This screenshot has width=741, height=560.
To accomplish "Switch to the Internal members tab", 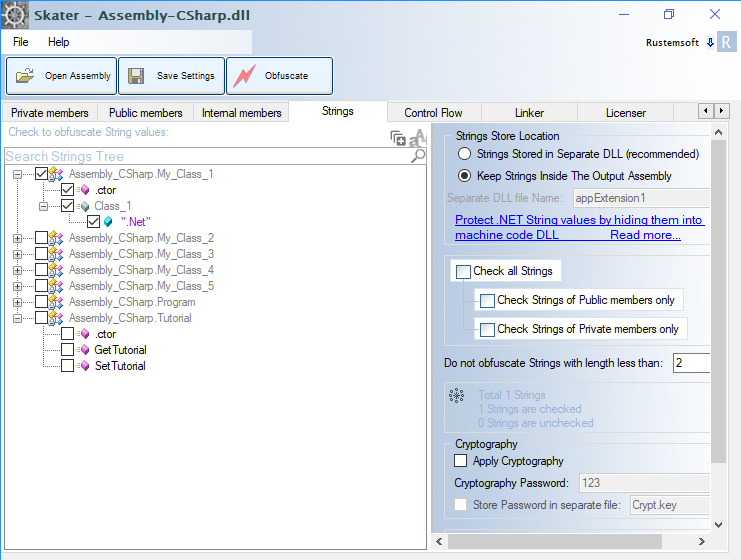I will click(x=241, y=113).
